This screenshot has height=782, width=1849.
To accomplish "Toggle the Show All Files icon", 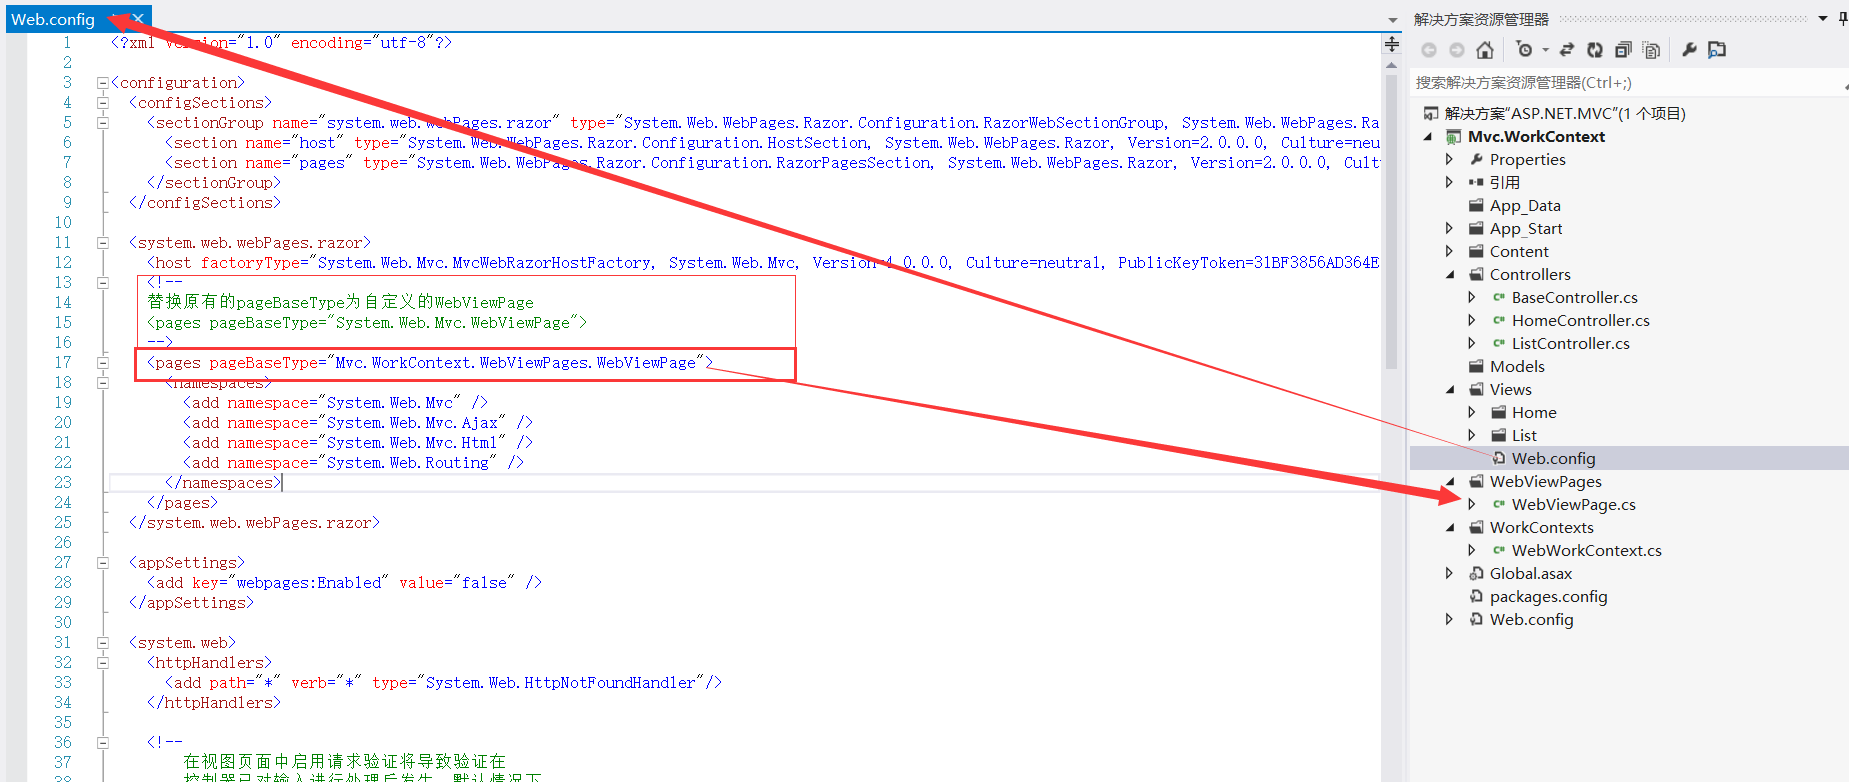I will (1651, 50).
